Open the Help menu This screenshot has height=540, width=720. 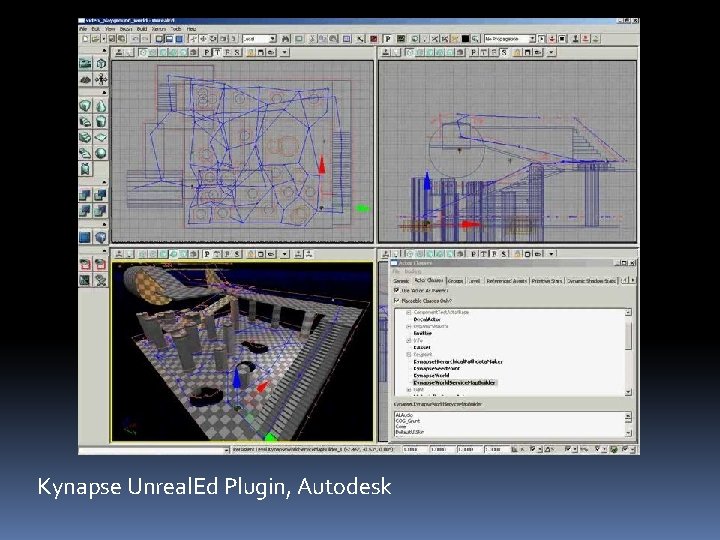tap(191, 28)
